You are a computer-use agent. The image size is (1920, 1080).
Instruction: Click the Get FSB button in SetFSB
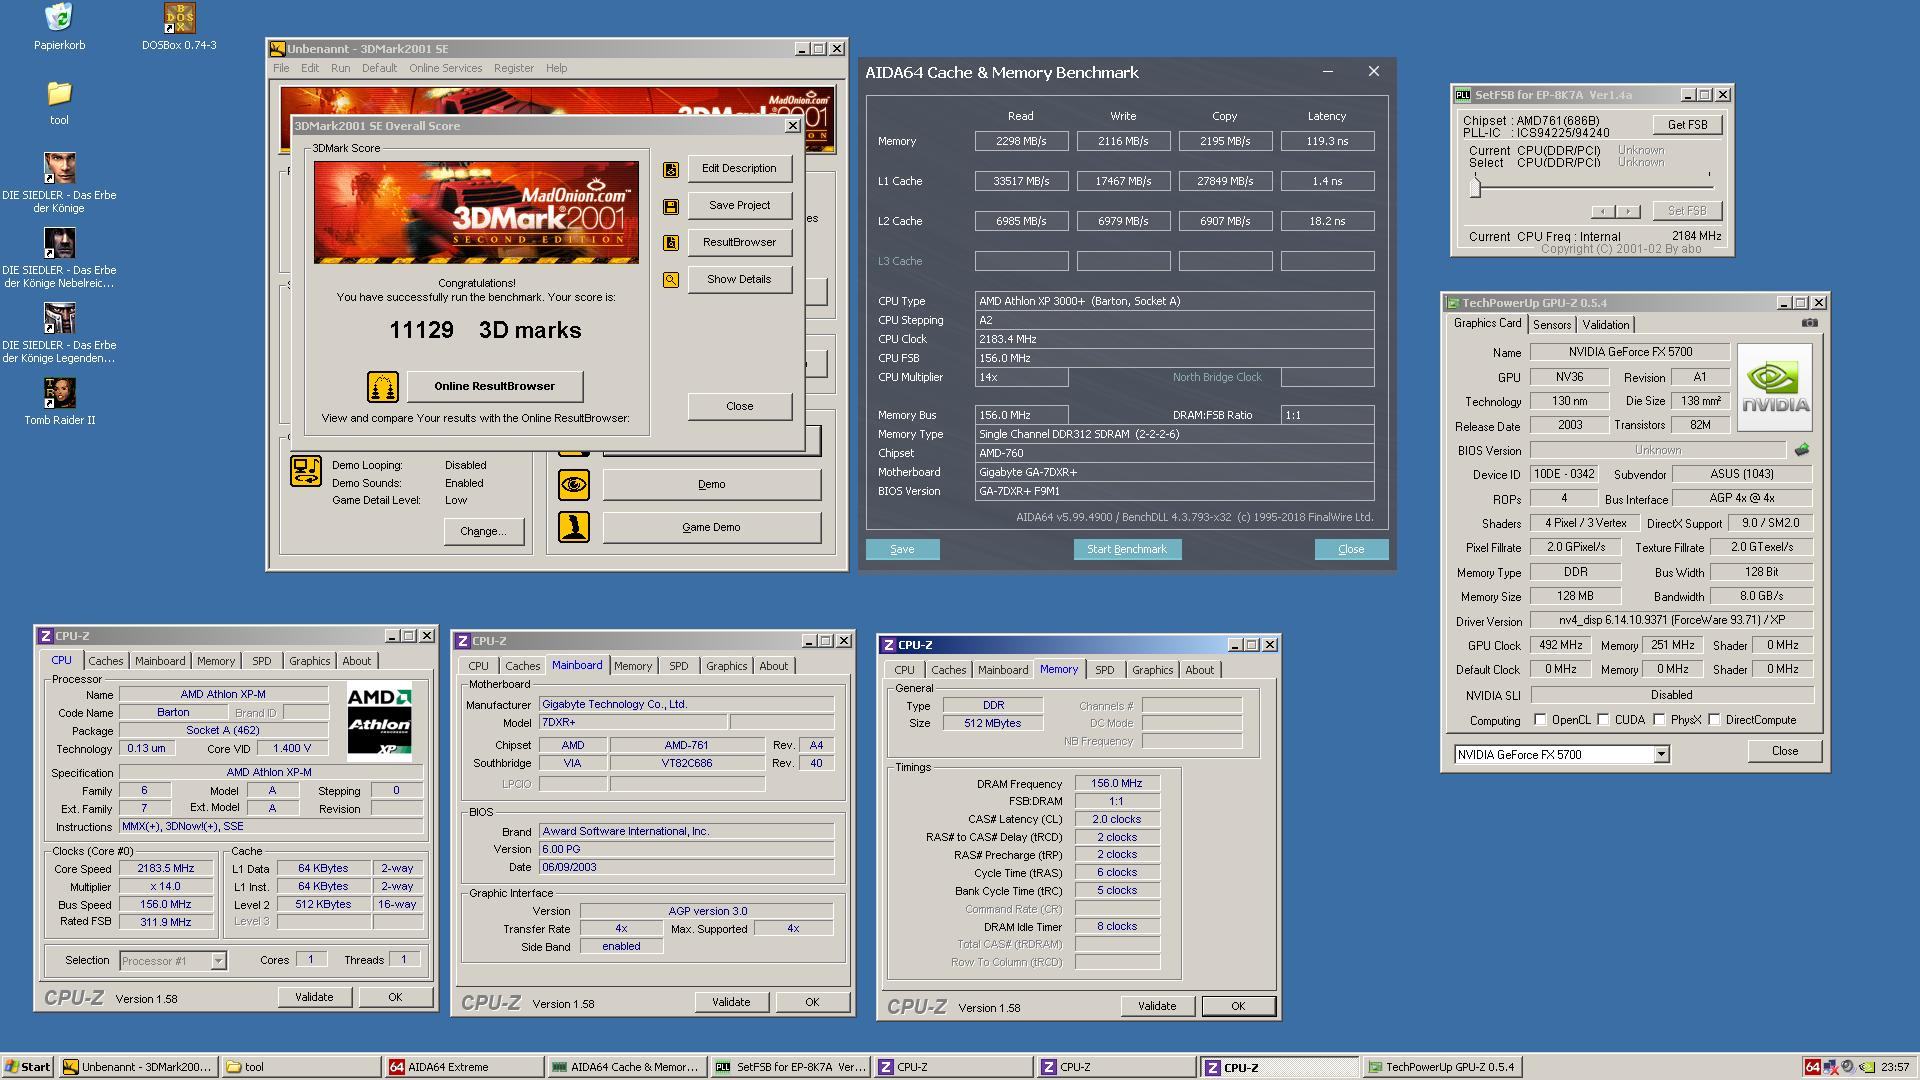click(x=1687, y=125)
